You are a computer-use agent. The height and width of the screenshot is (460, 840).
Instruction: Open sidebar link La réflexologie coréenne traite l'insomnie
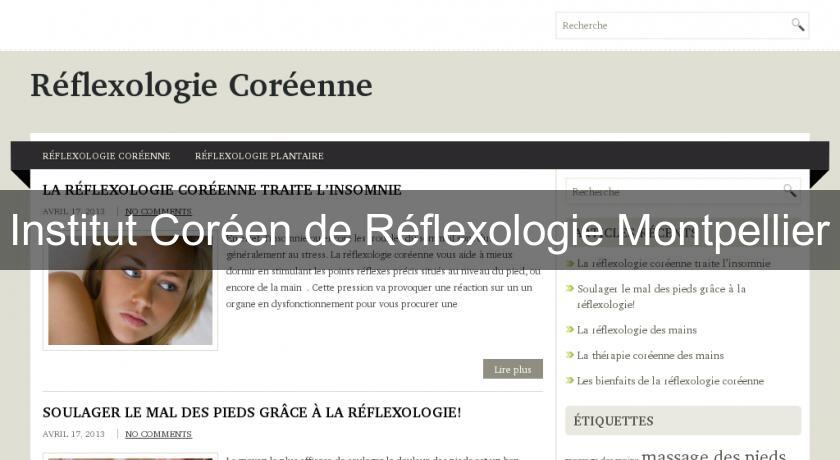(x=673, y=263)
